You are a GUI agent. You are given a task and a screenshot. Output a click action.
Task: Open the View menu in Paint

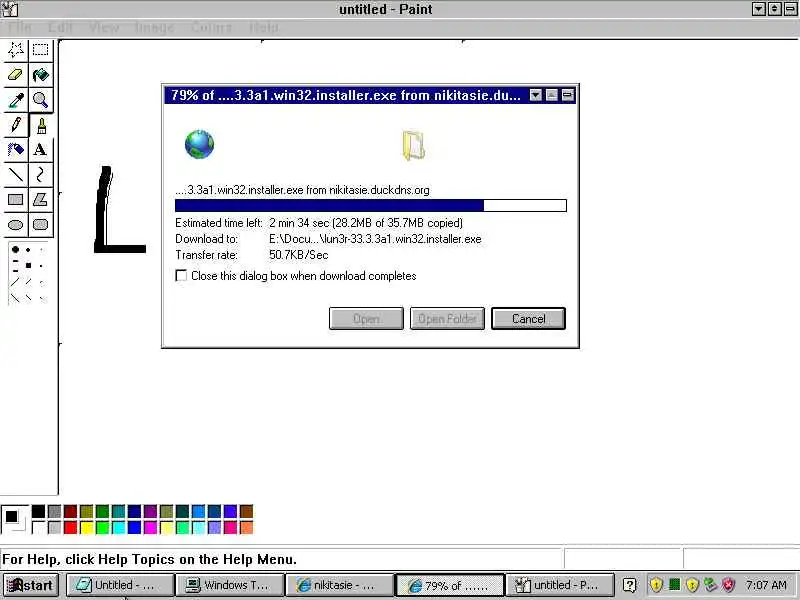[x=104, y=28]
